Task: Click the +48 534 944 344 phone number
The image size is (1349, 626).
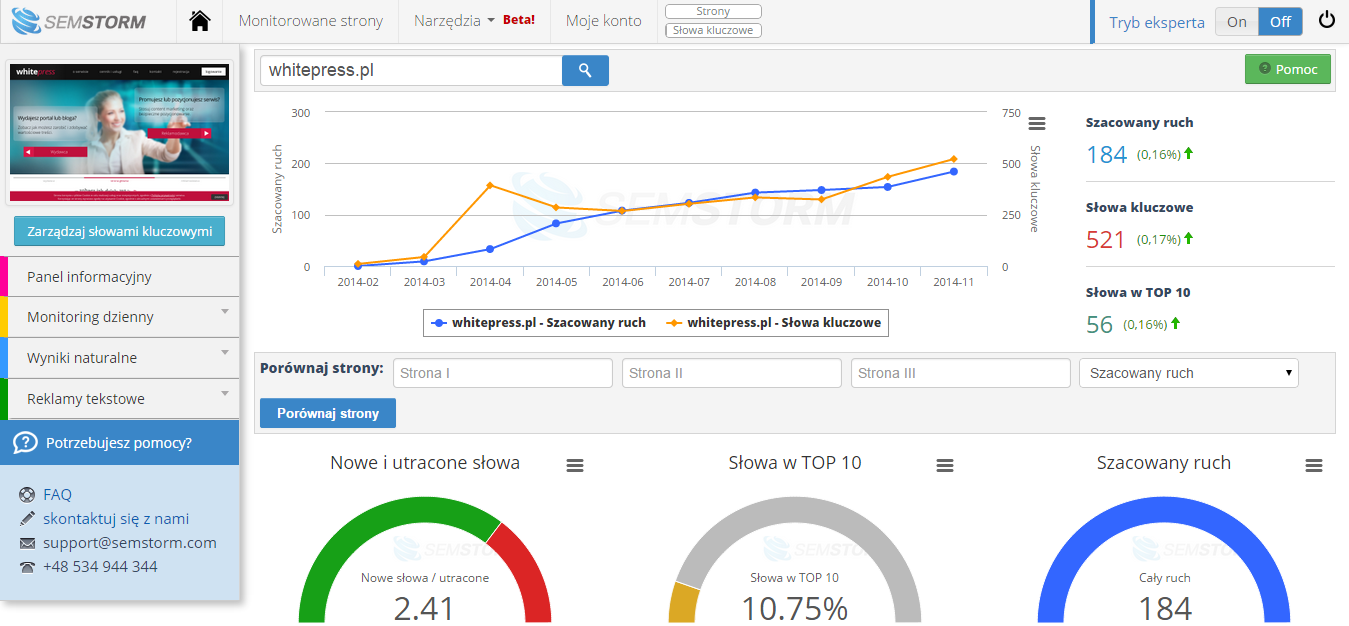Action: (x=100, y=567)
